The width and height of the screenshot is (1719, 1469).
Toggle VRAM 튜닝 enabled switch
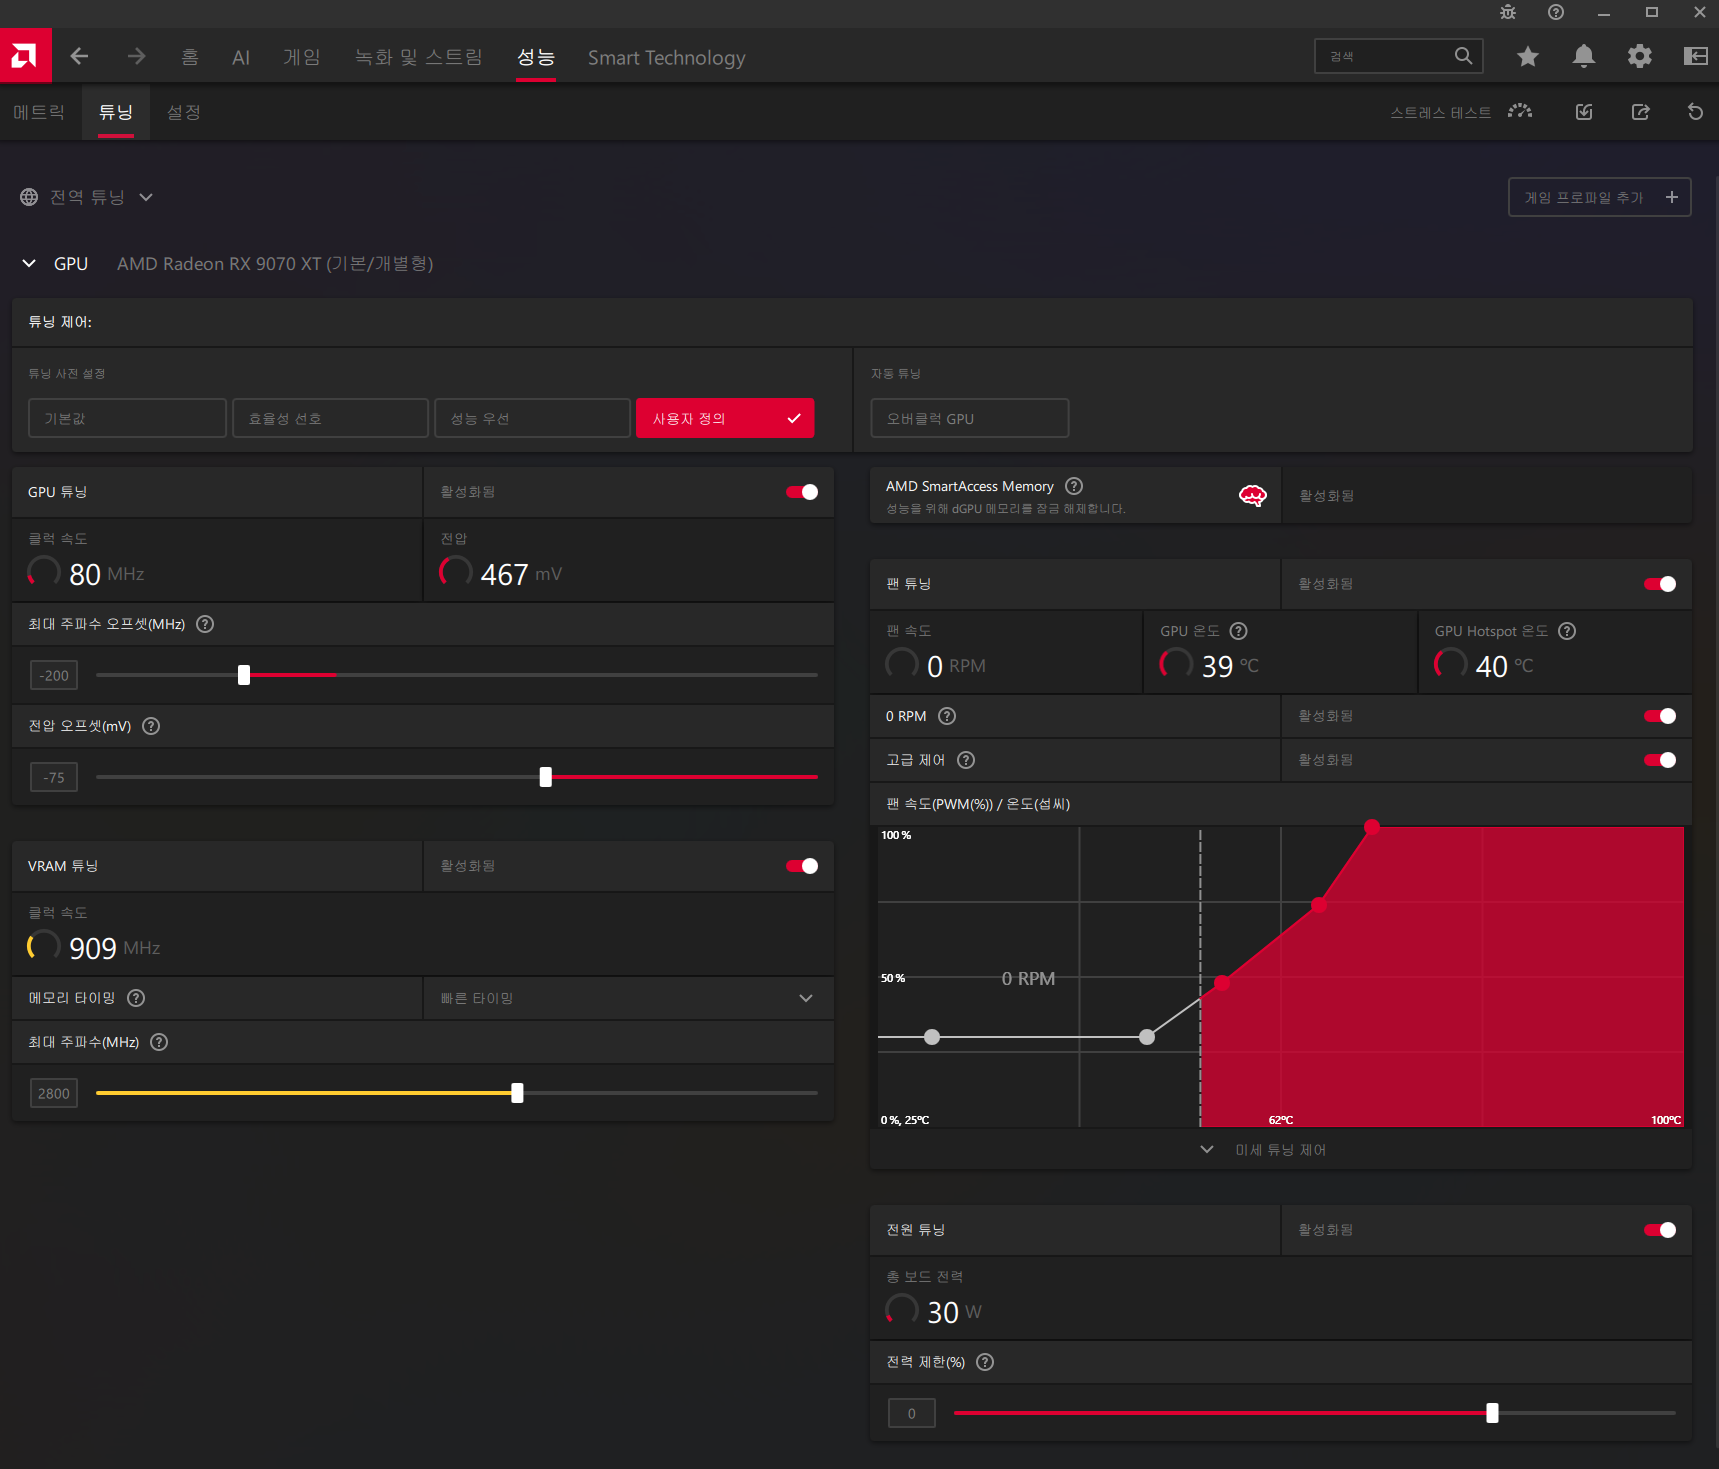click(x=802, y=866)
